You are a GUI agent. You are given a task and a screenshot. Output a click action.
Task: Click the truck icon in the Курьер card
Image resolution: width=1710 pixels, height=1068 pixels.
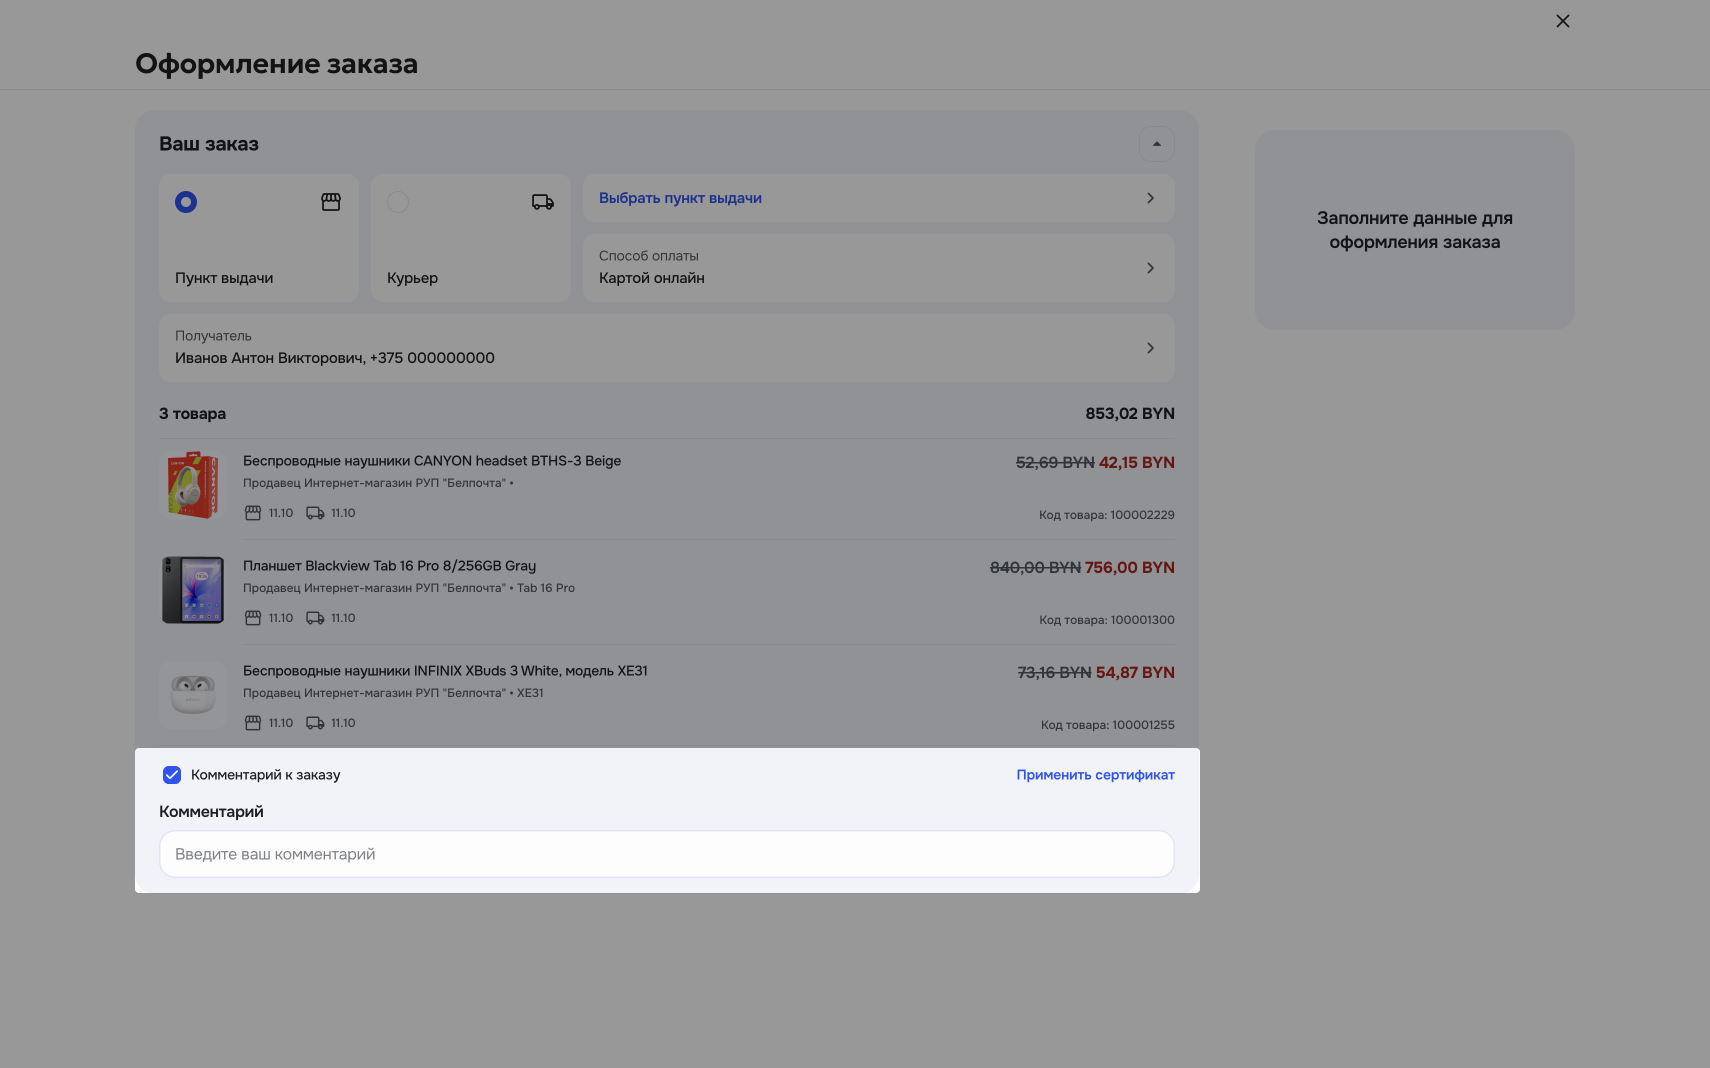click(542, 202)
